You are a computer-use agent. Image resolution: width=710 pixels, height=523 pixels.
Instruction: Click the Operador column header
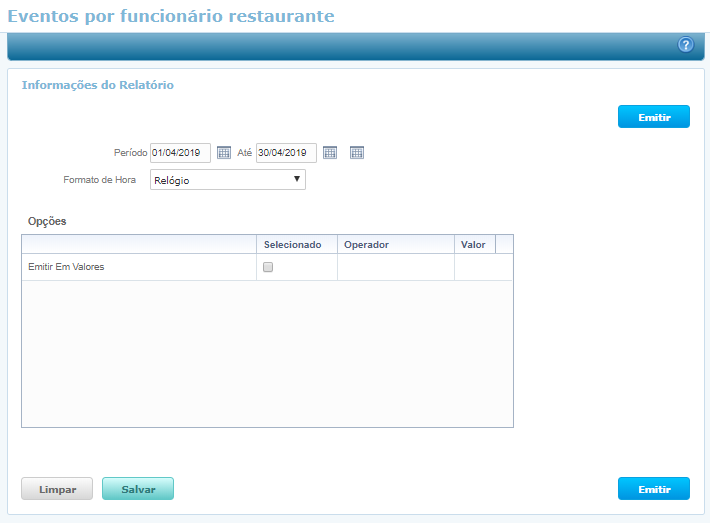(x=366, y=244)
